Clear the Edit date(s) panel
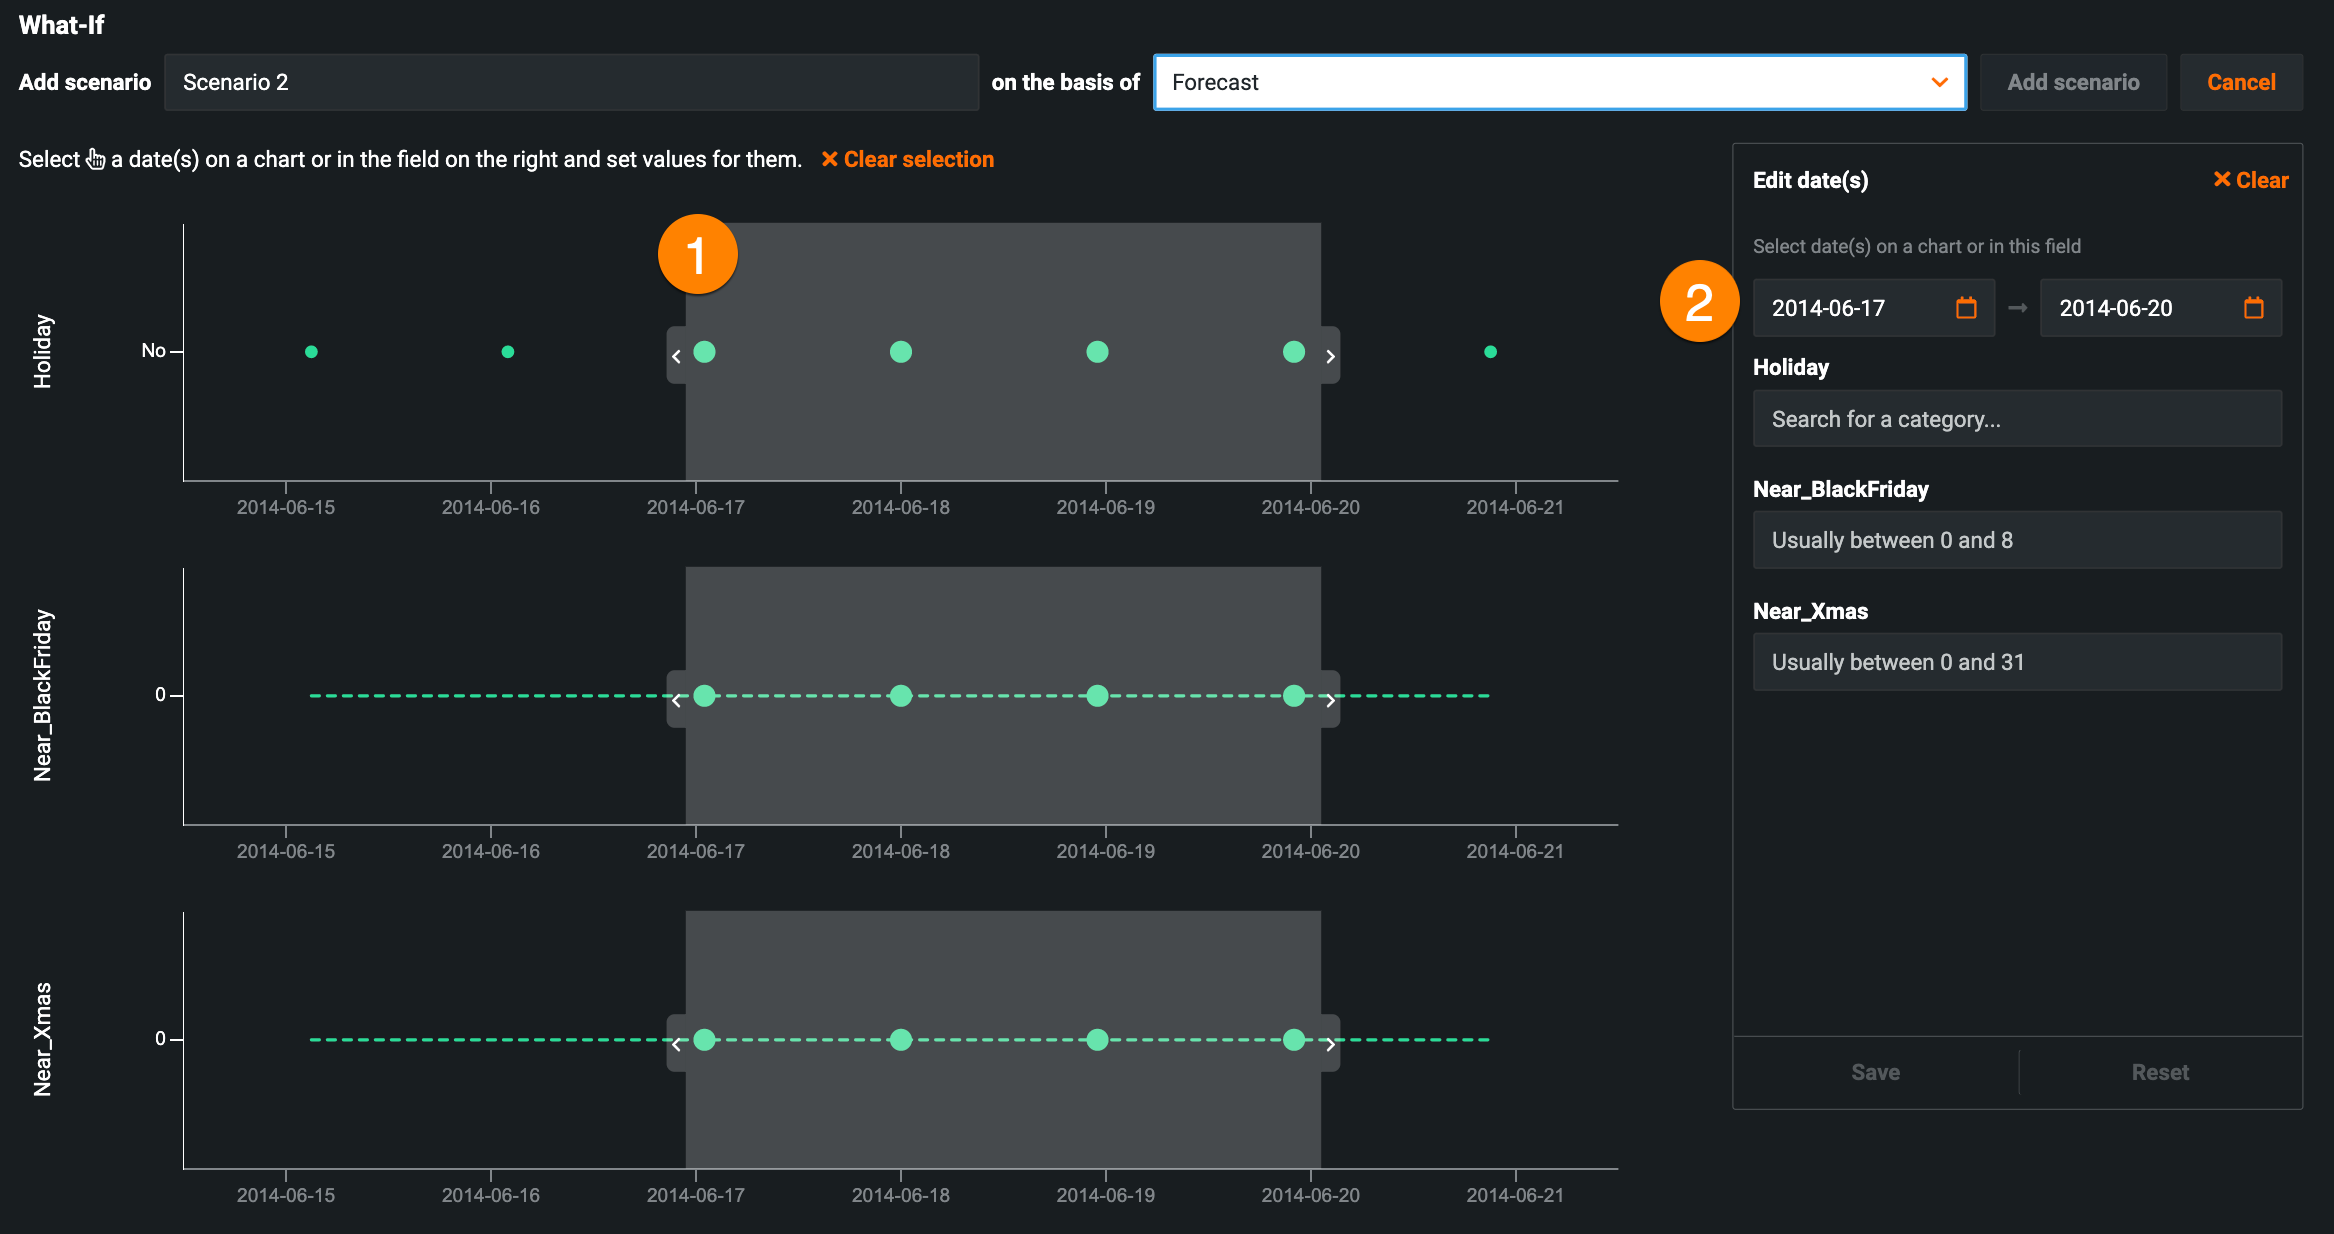 [x=2250, y=180]
